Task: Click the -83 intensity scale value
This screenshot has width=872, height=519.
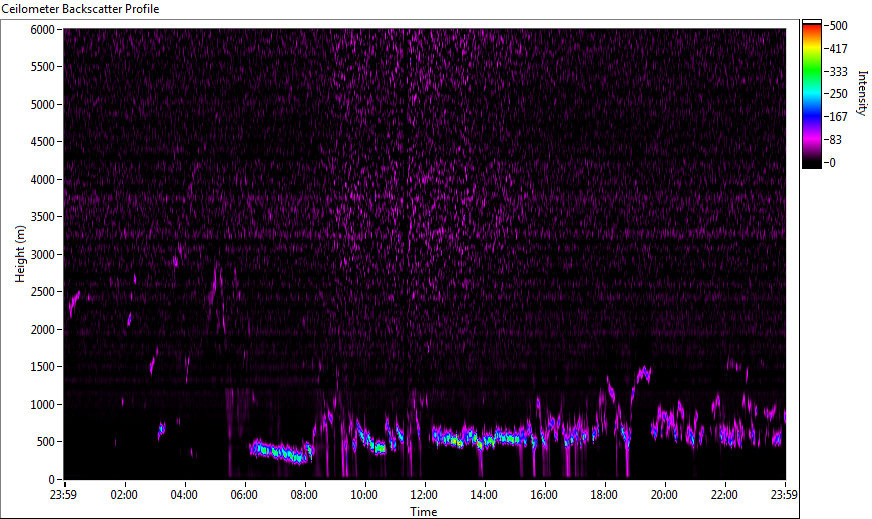Action: point(834,140)
